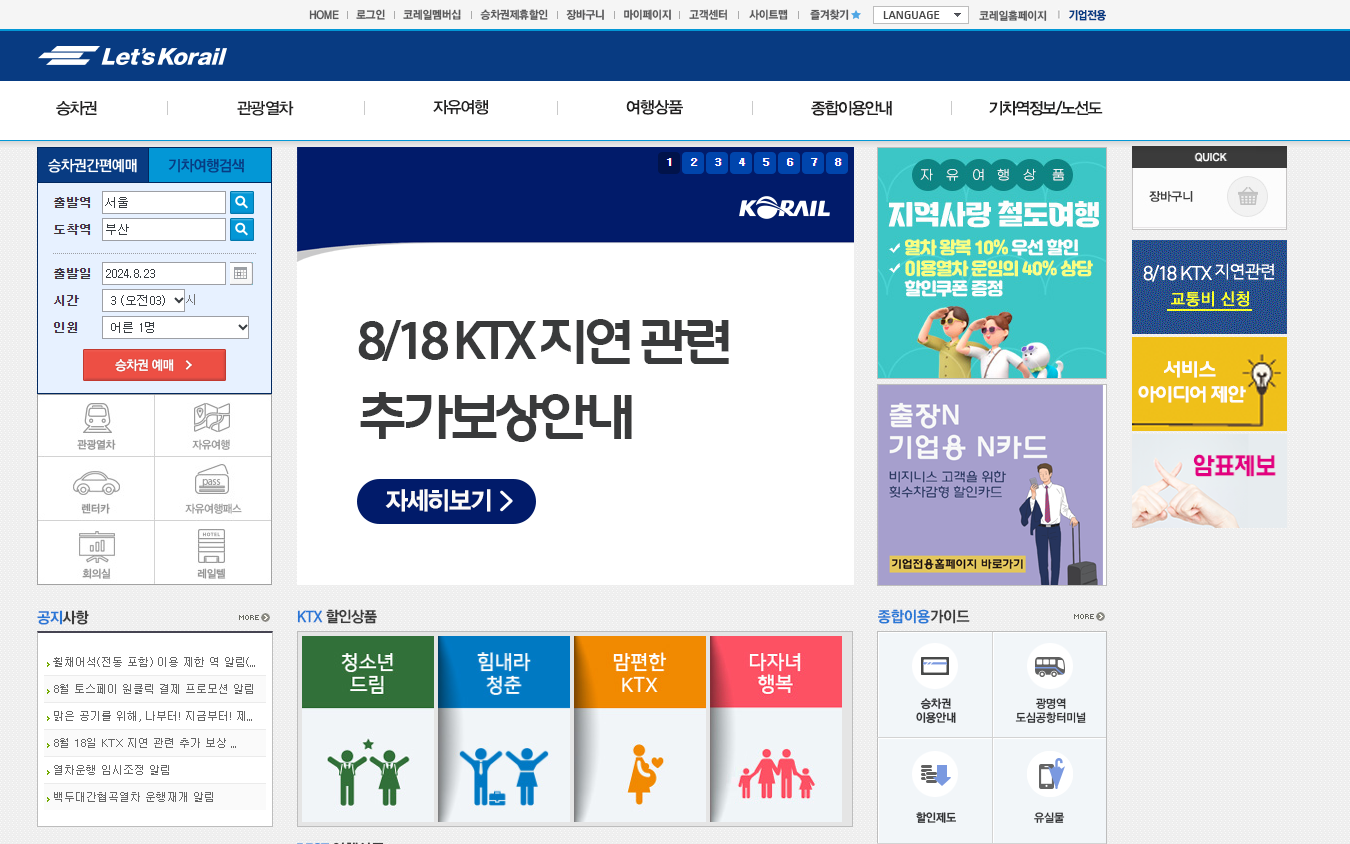Open the 여행상품 main menu
1350x844 pixels.
(x=654, y=108)
